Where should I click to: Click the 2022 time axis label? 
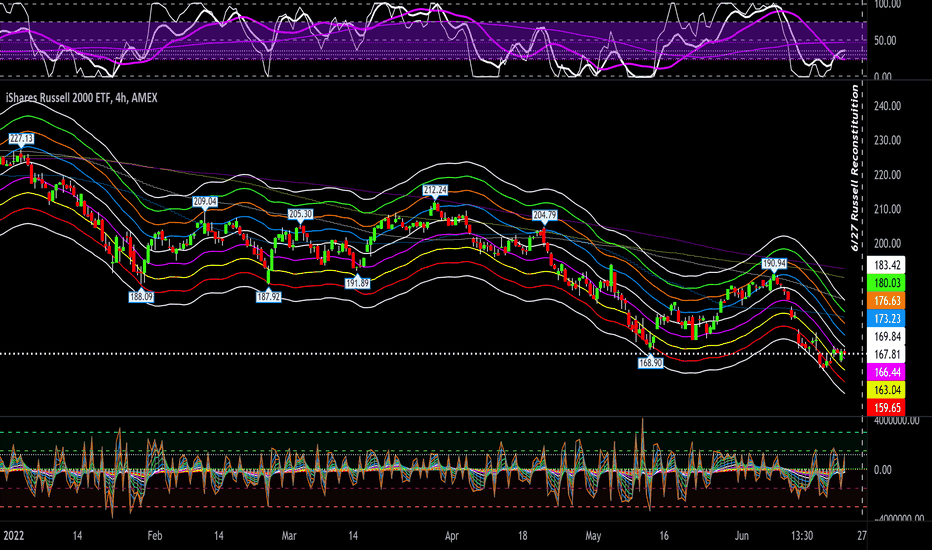point(14,536)
